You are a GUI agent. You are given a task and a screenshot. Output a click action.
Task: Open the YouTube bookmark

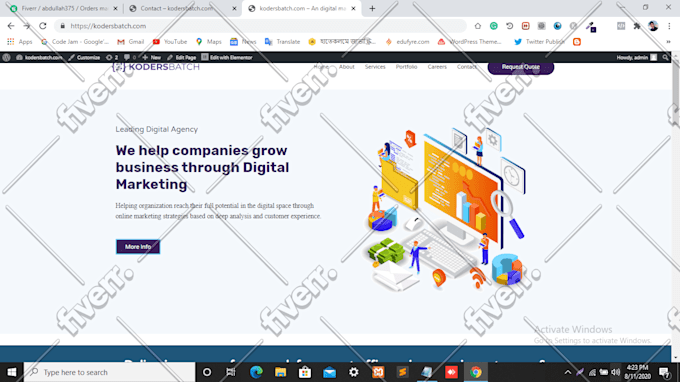170,42
